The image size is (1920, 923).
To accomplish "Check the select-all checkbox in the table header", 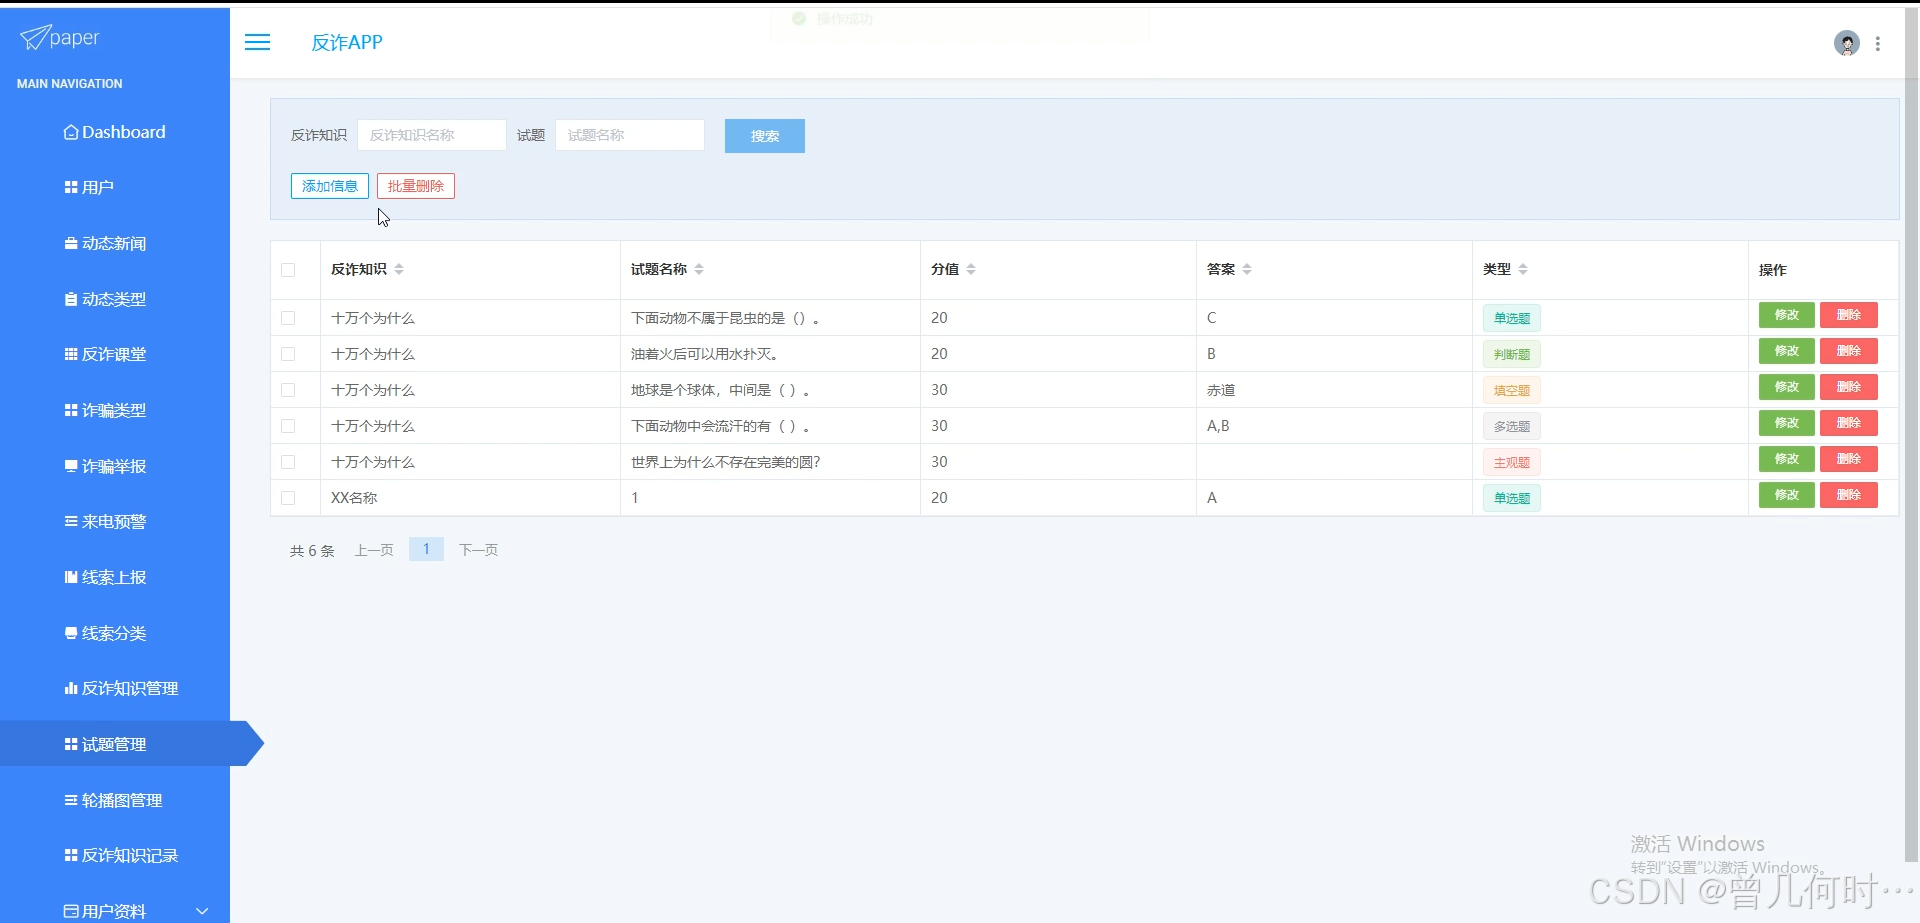I will [x=289, y=270].
